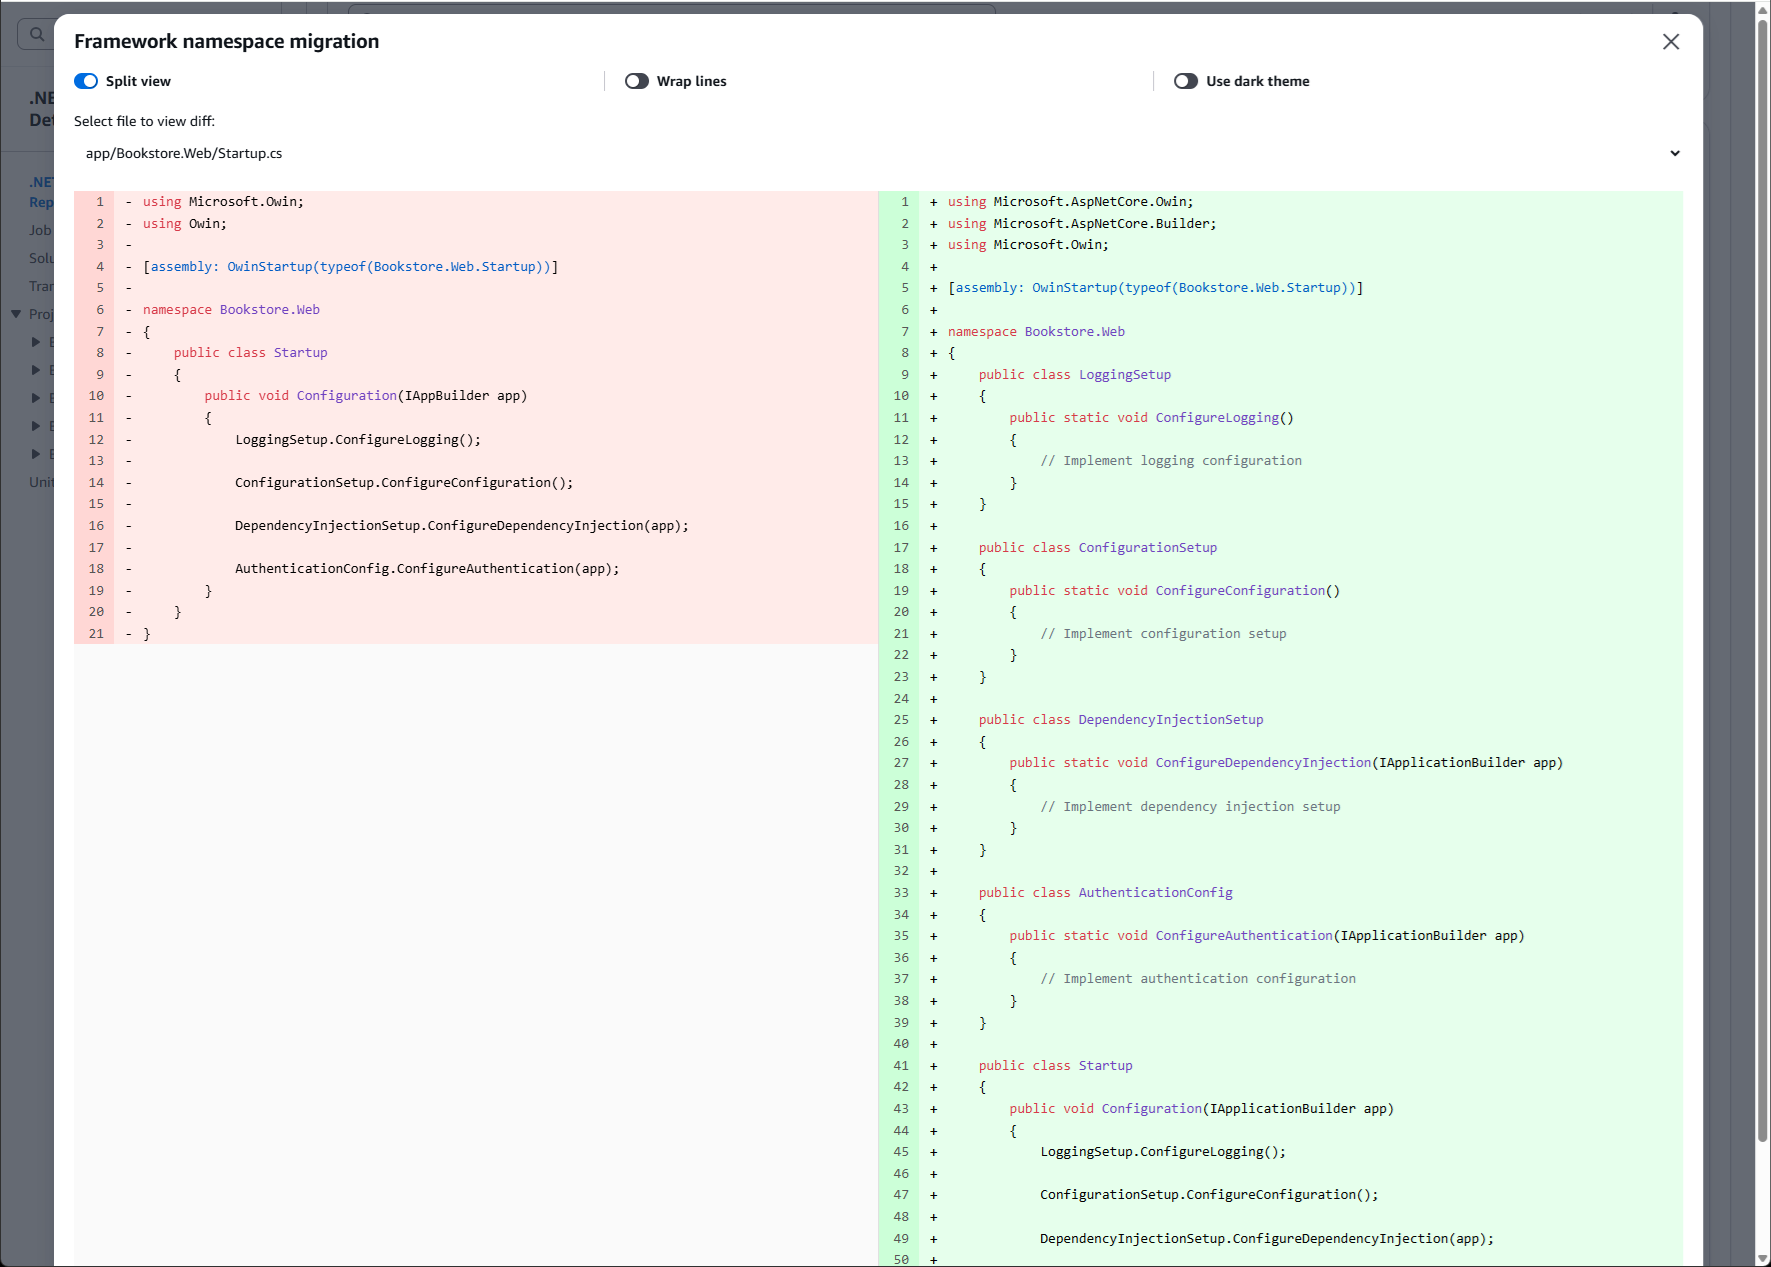Click the search magnifier icon

click(x=37, y=33)
